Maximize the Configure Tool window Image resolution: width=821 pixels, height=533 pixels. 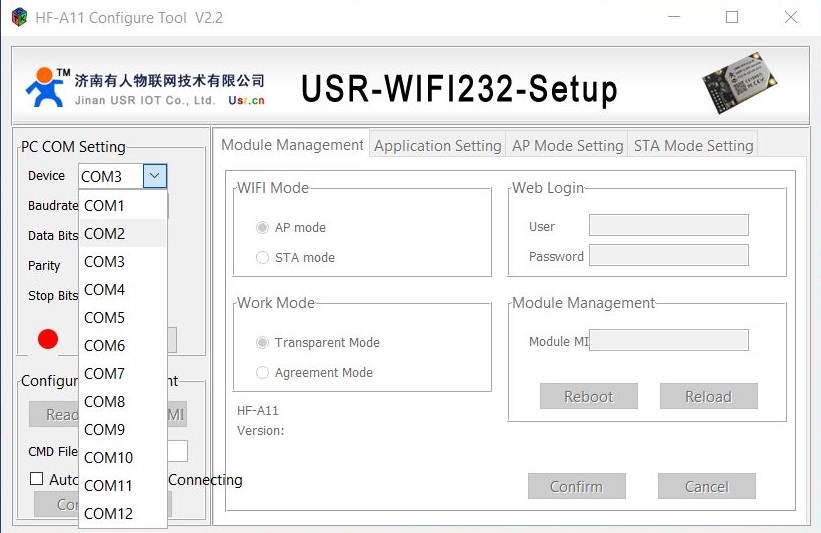732,17
